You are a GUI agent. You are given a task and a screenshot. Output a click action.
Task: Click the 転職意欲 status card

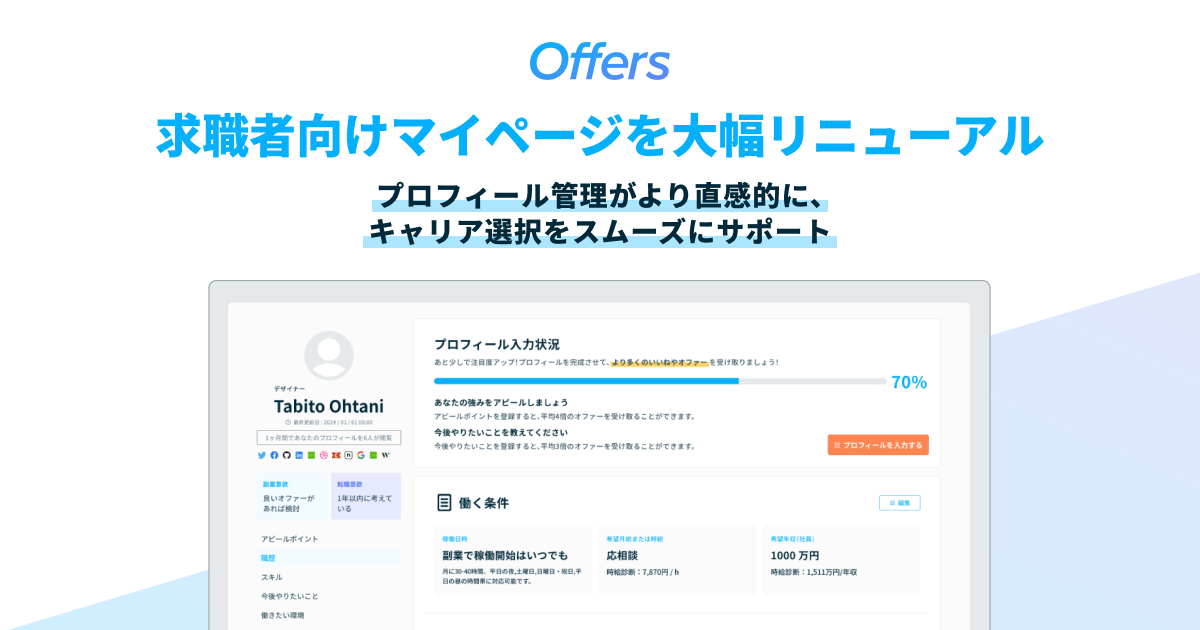click(366, 496)
